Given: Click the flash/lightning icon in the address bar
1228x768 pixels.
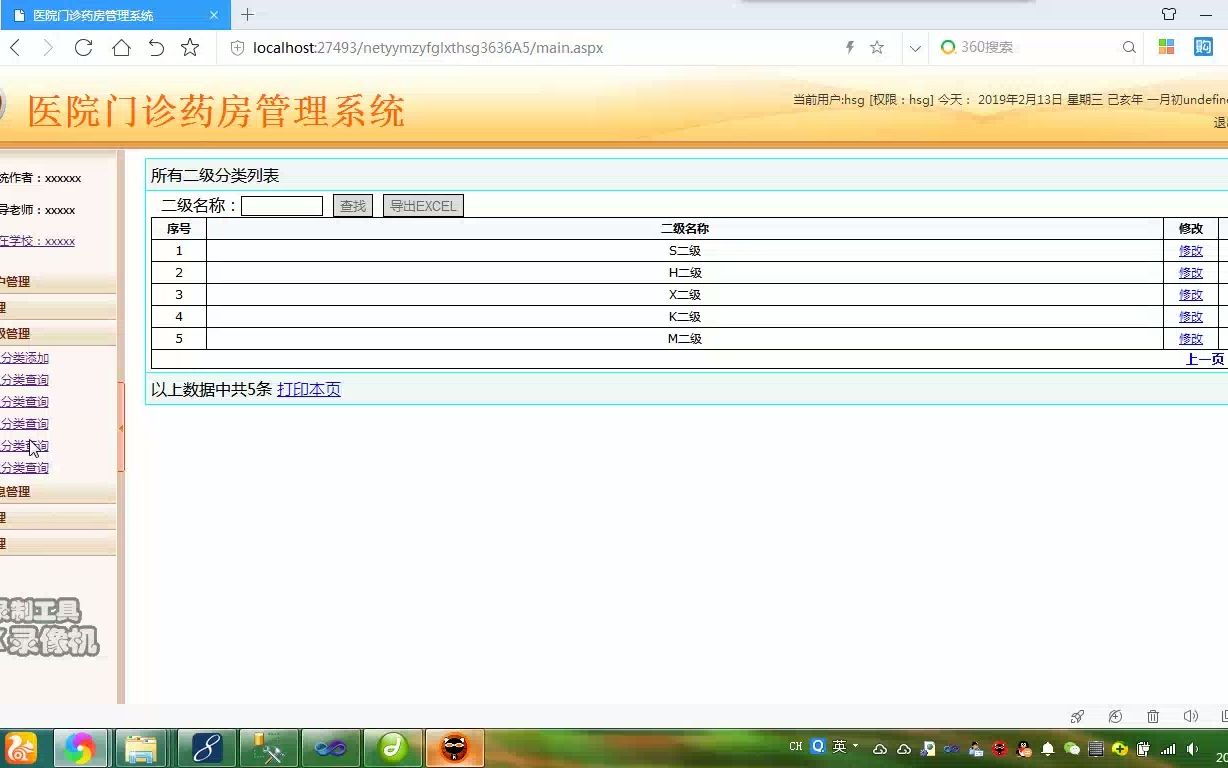Looking at the screenshot, I should click(849, 47).
